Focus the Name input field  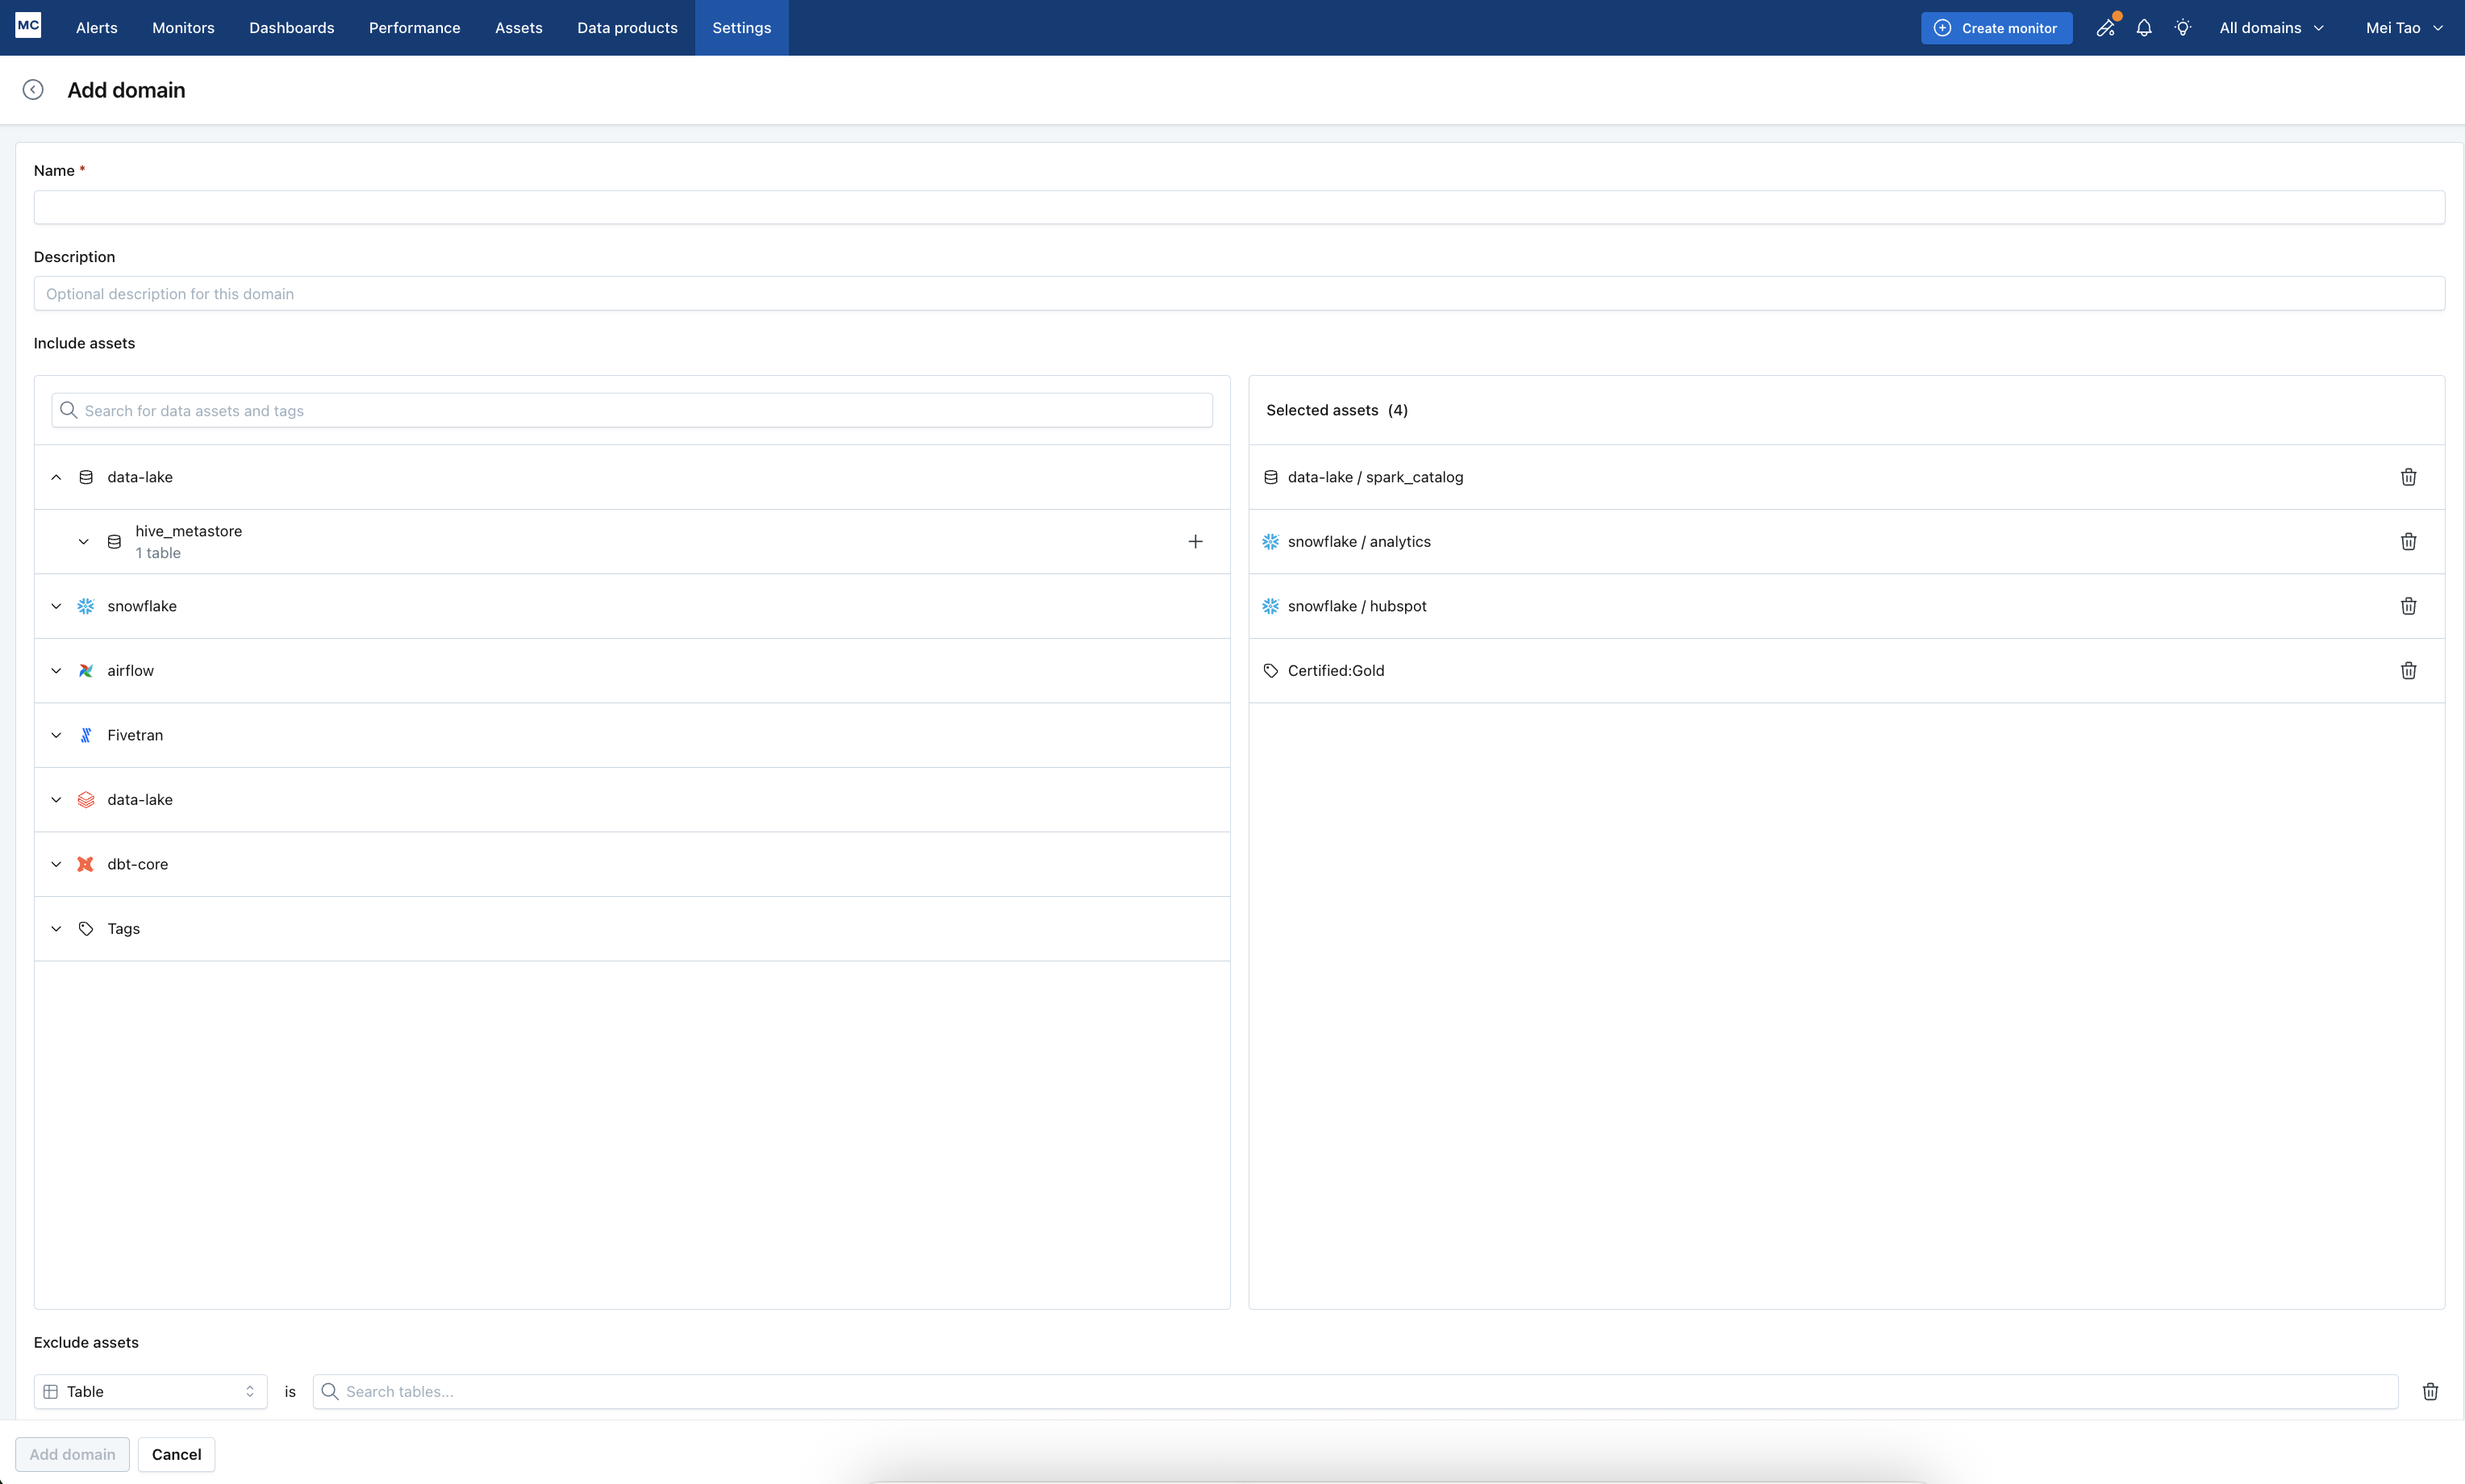click(x=1239, y=207)
